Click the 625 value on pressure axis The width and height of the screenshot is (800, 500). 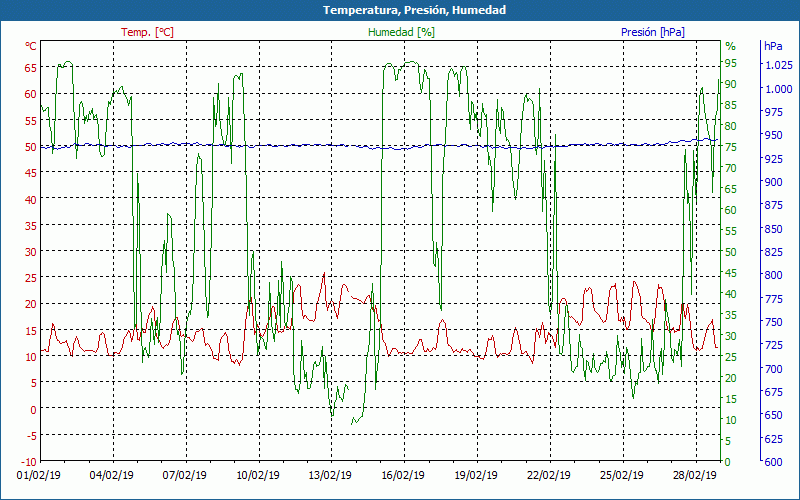point(773,438)
